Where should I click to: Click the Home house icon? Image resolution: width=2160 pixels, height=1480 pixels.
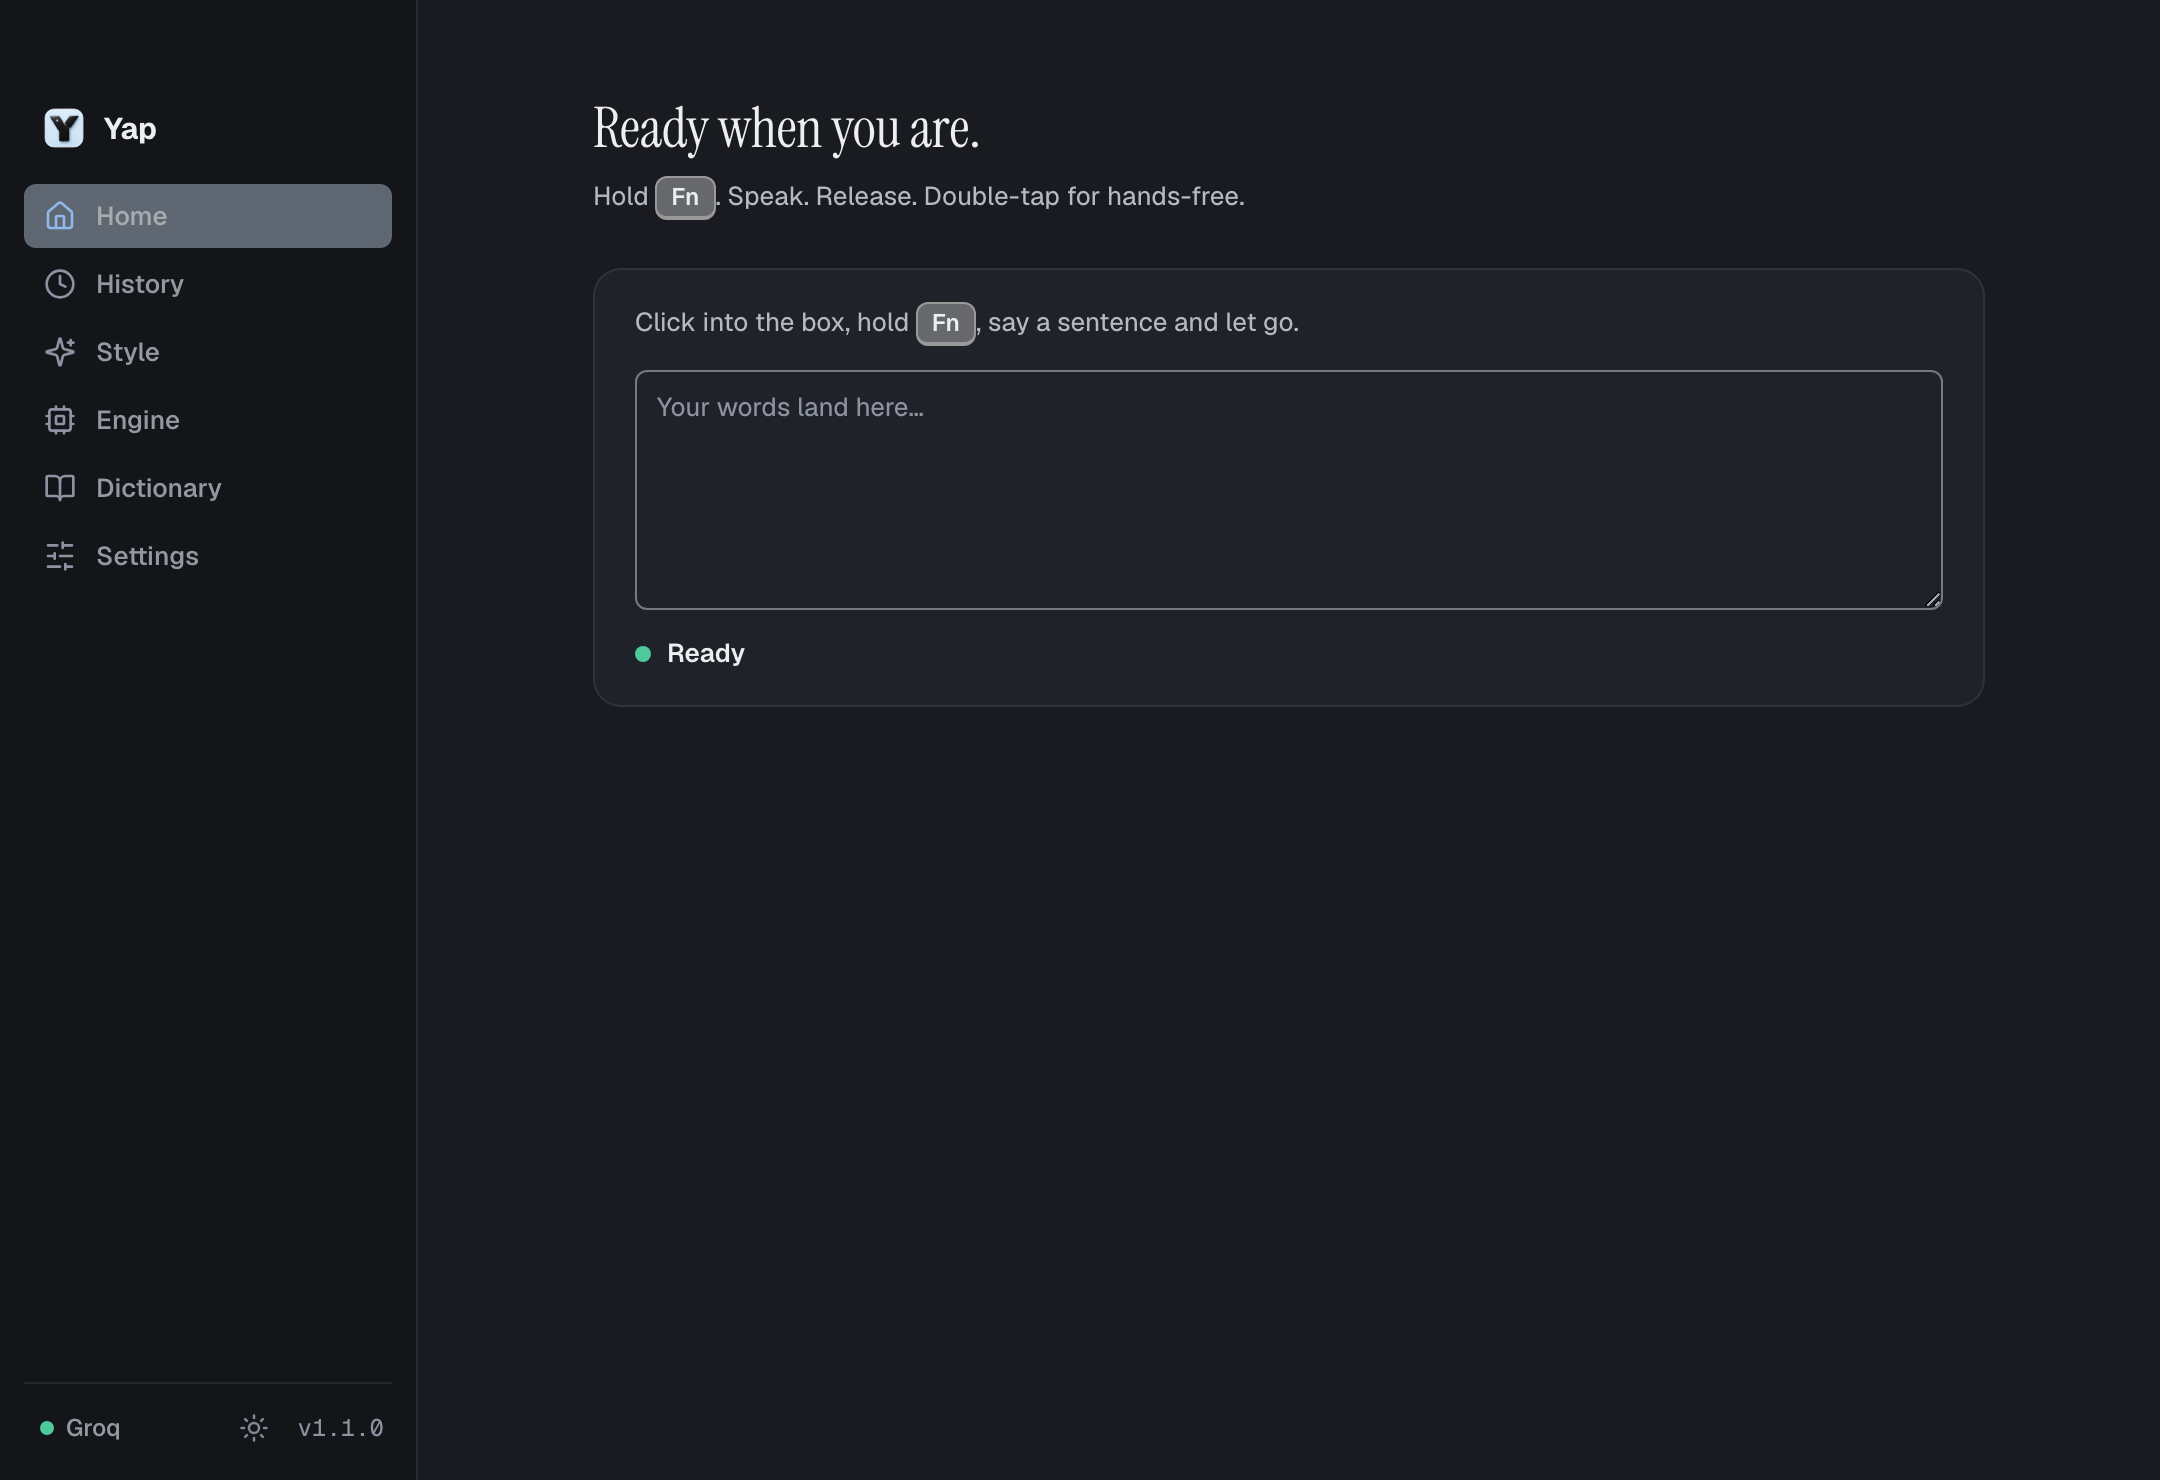[x=60, y=215]
